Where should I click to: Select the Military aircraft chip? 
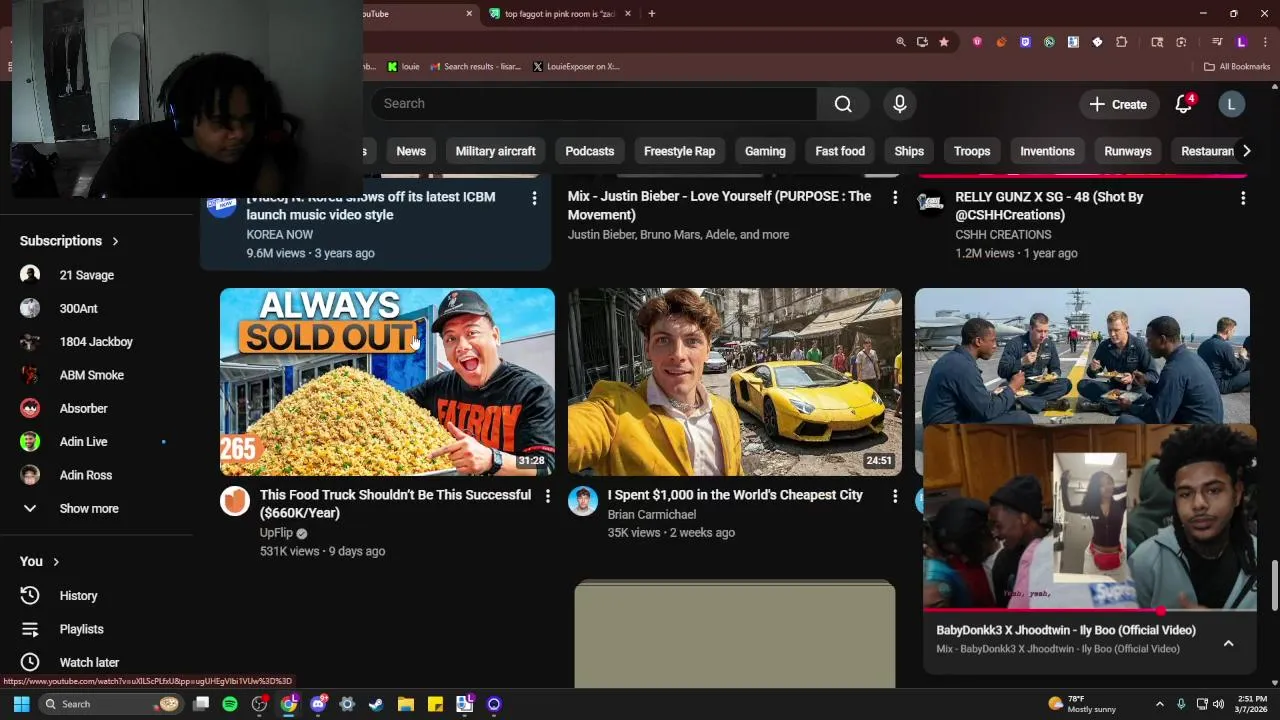(495, 151)
